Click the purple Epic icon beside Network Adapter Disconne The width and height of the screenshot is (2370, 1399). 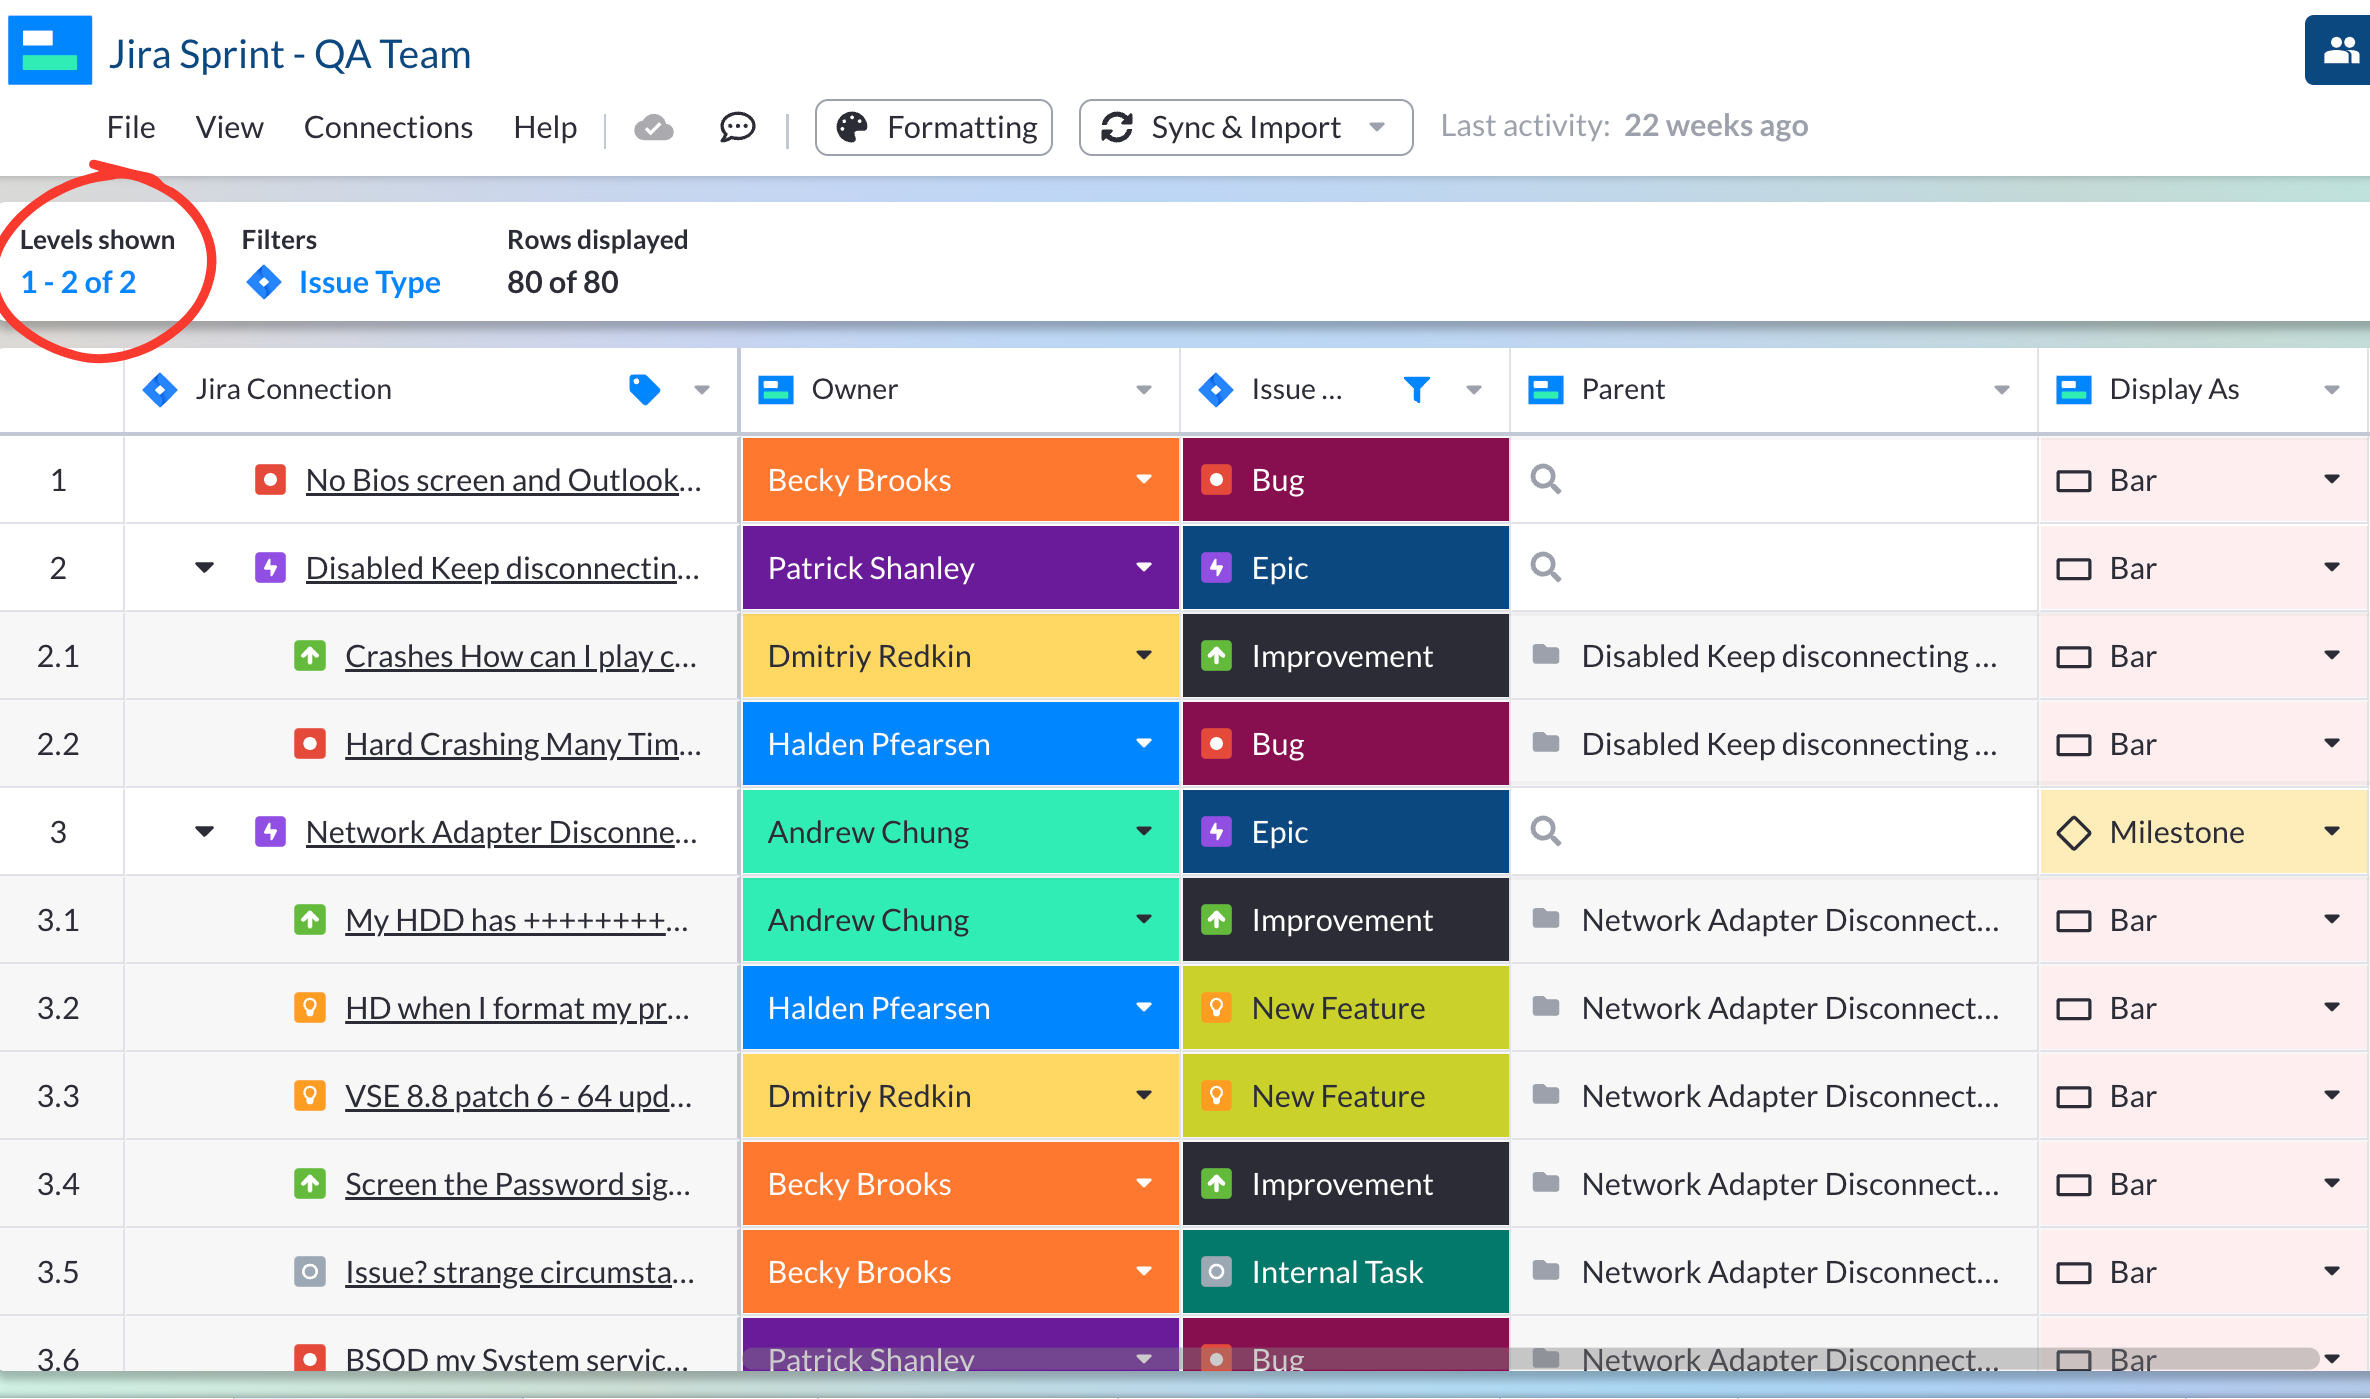[270, 832]
